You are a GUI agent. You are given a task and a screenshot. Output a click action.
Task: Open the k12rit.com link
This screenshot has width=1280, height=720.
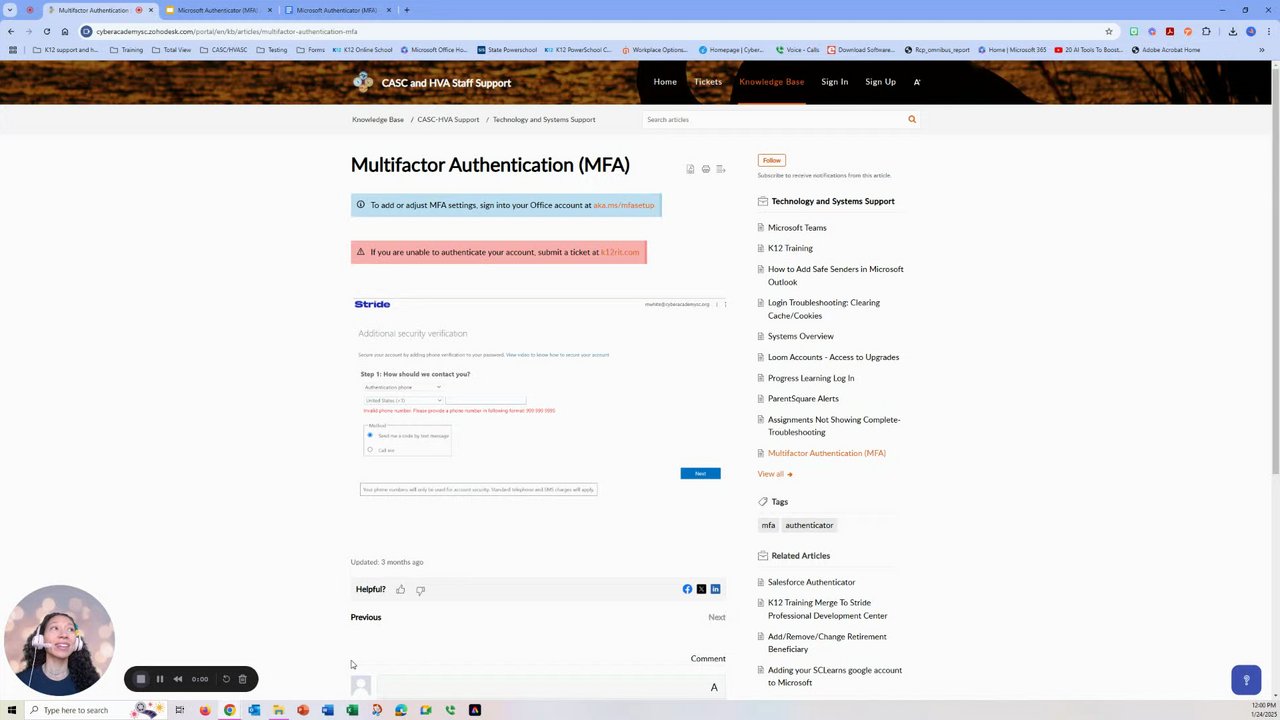[619, 252]
